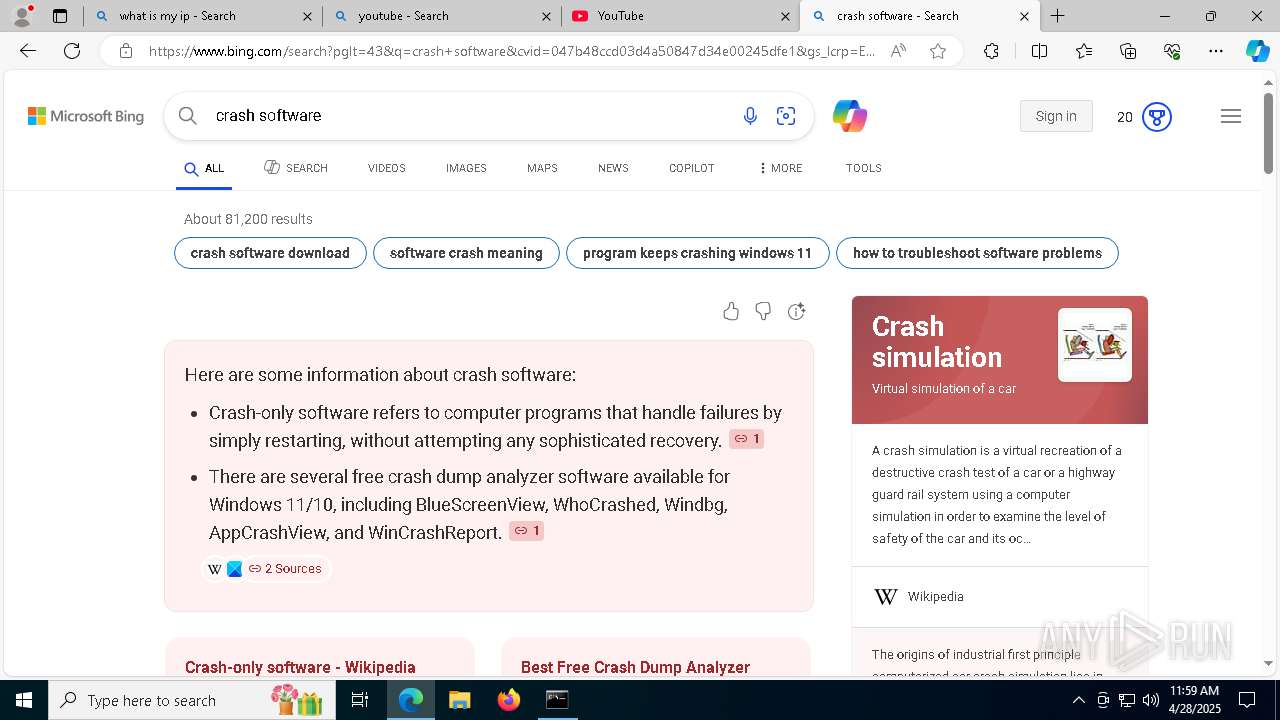This screenshot has height=720, width=1280.
Task: Add this page to favorites star
Action: (x=938, y=51)
